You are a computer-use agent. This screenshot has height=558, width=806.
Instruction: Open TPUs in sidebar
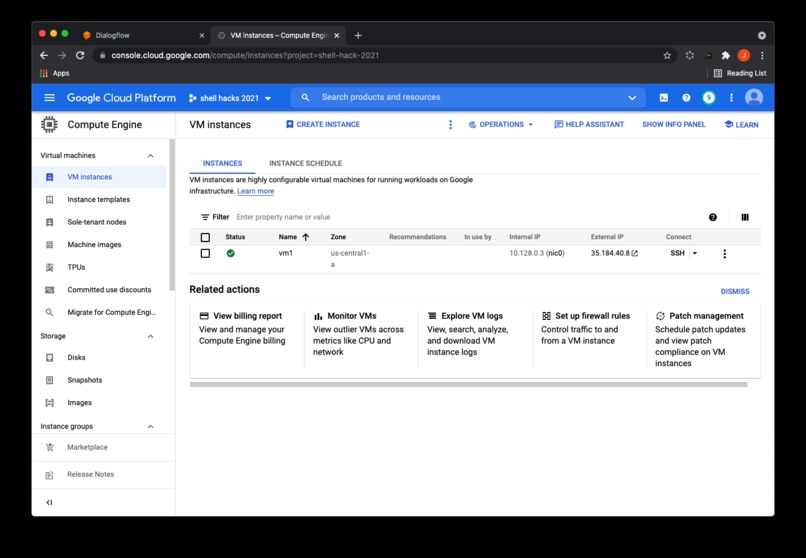click(x=100, y=267)
